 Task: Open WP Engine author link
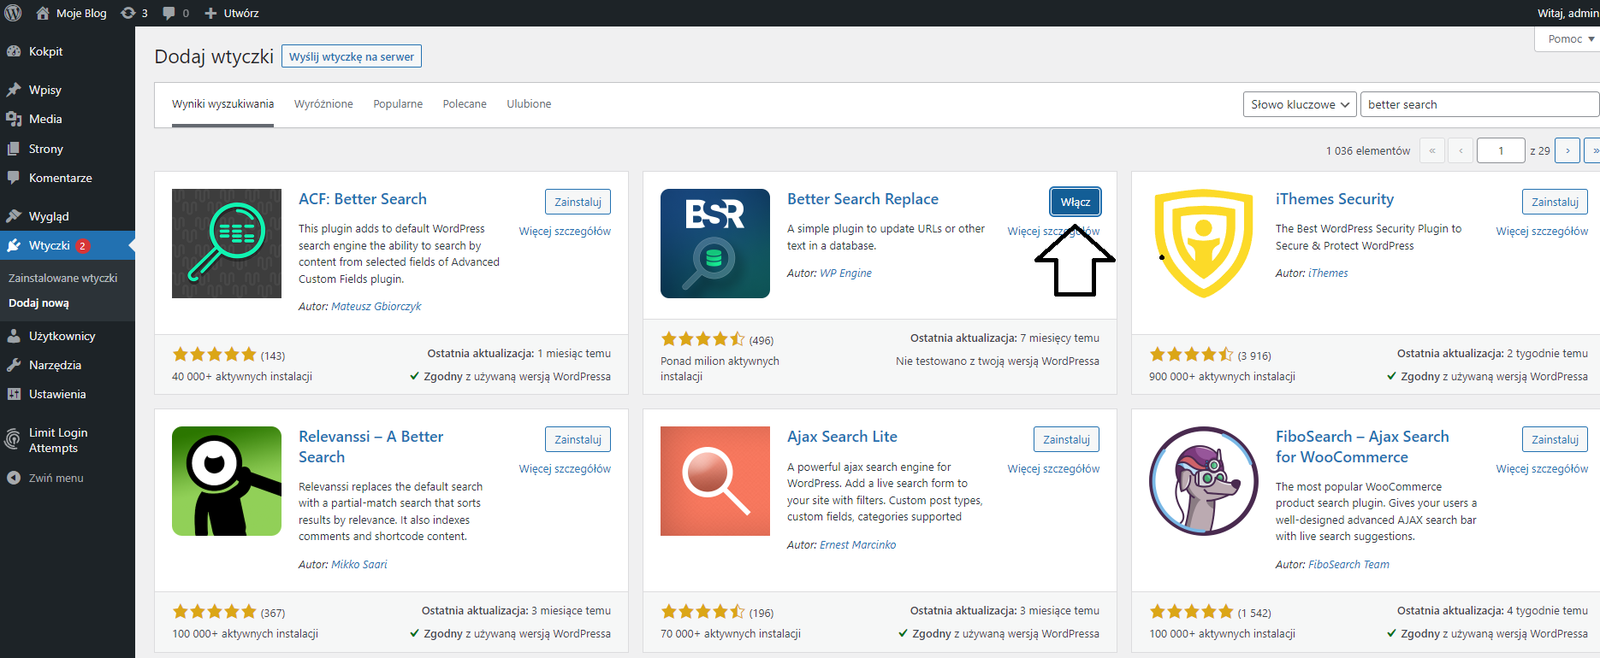click(x=845, y=273)
